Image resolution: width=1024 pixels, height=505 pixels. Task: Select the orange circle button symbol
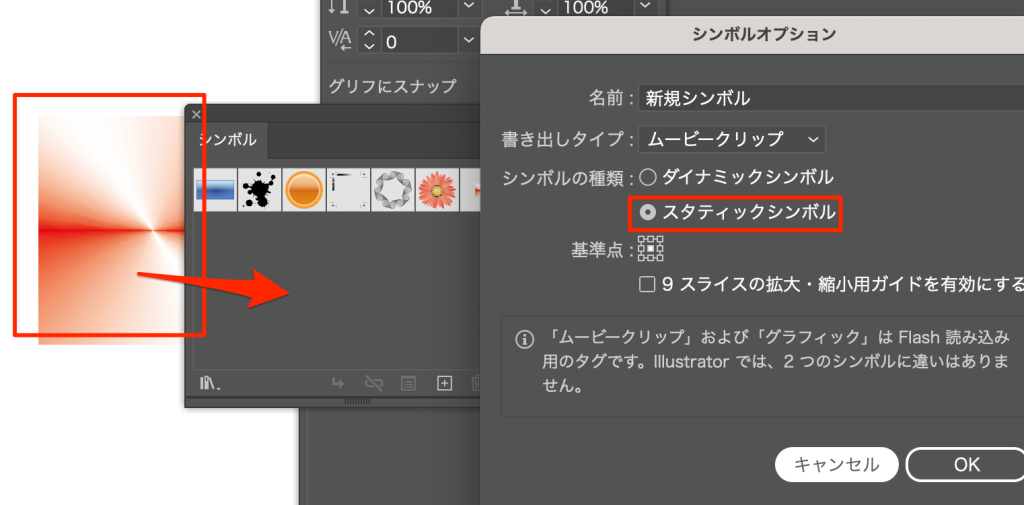[304, 189]
